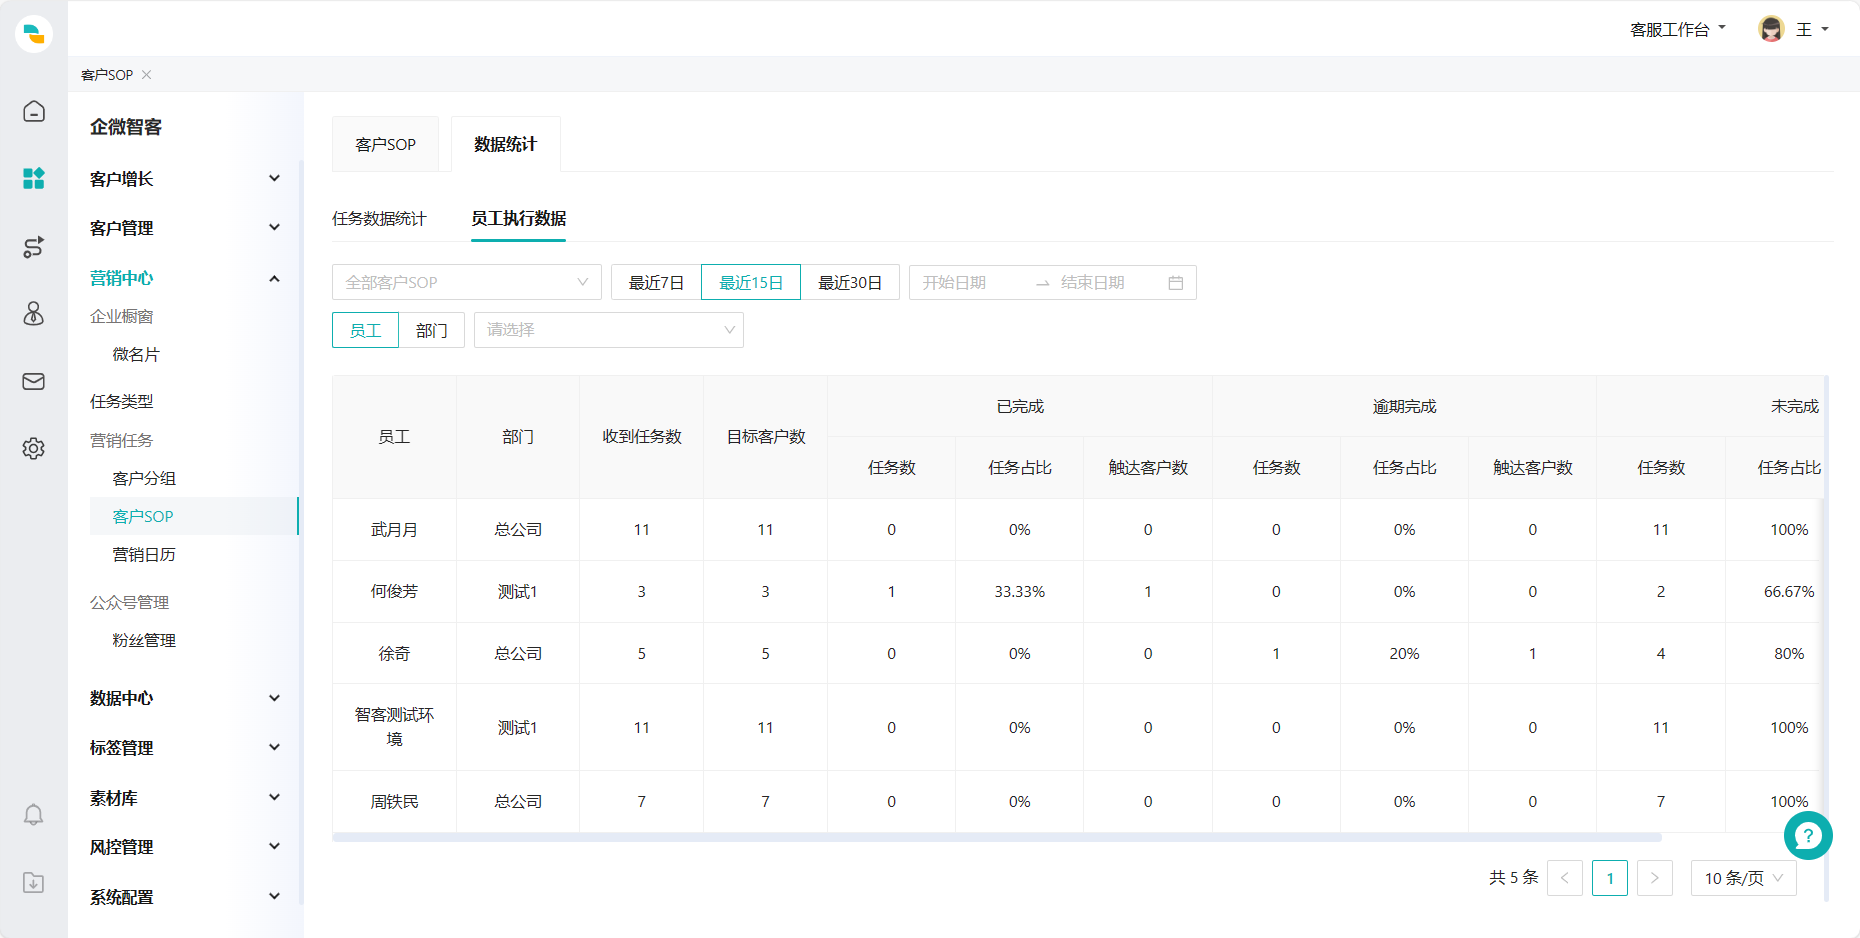The height and width of the screenshot is (938, 1860).
Task: Open 营销日历 in sidebar
Action: 144,554
